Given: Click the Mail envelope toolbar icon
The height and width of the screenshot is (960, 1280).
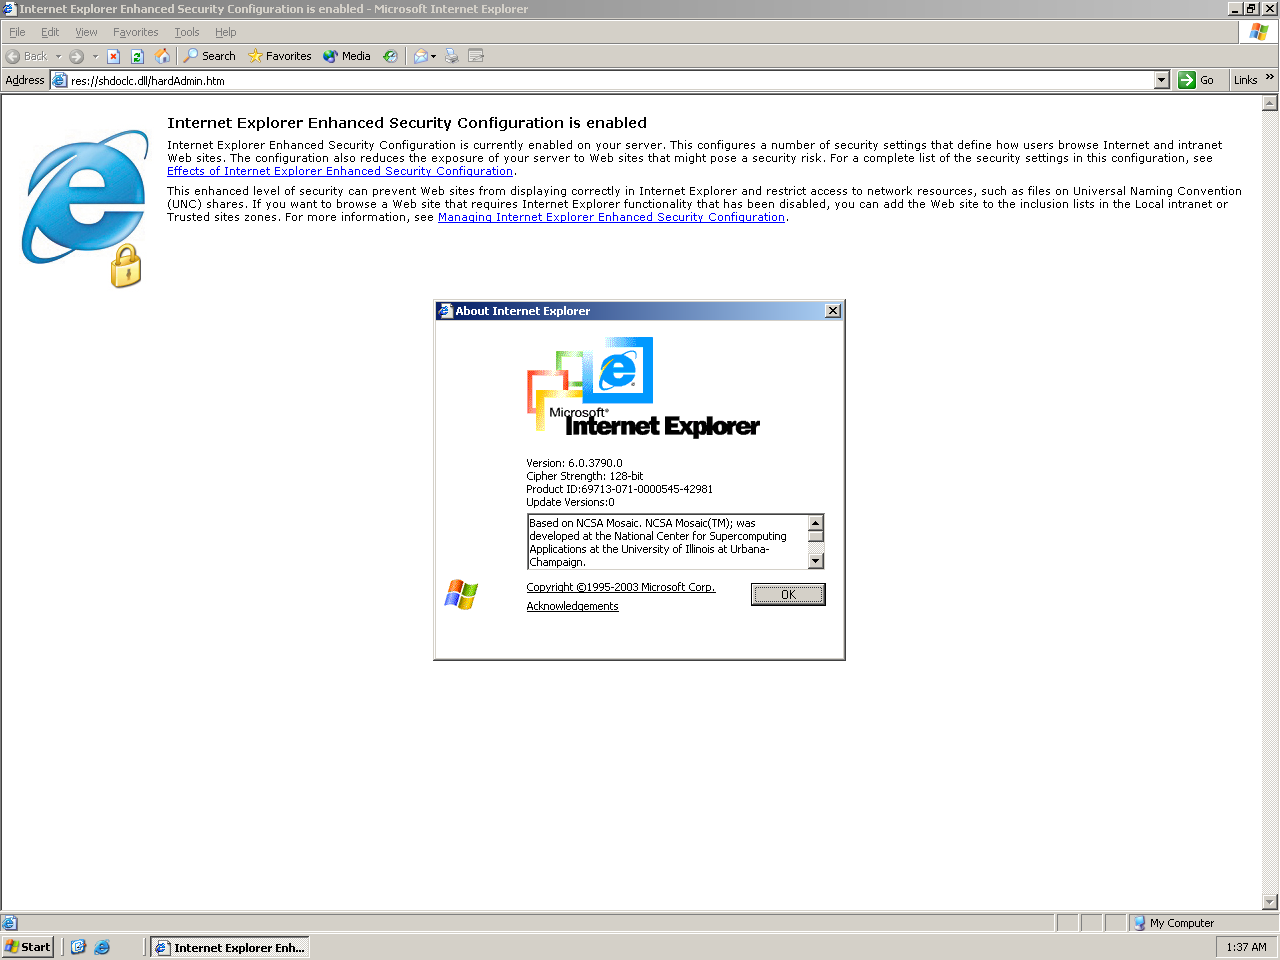Looking at the screenshot, I should pos(421,57).
